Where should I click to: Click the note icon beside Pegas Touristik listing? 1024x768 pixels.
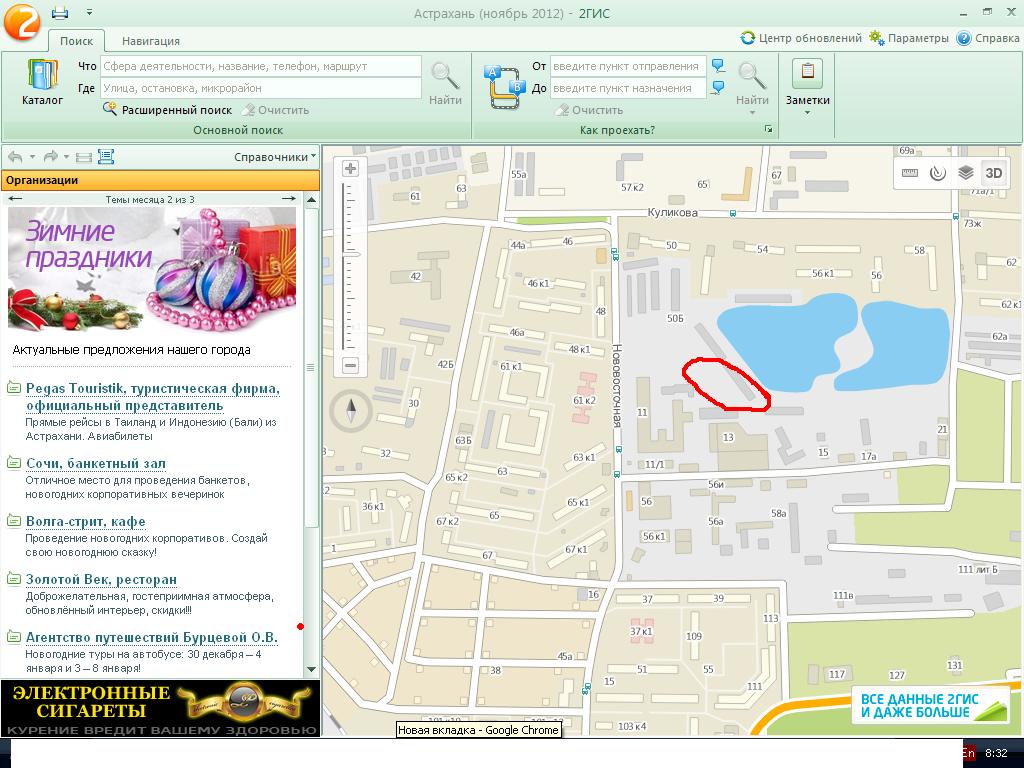coord(13,389)
